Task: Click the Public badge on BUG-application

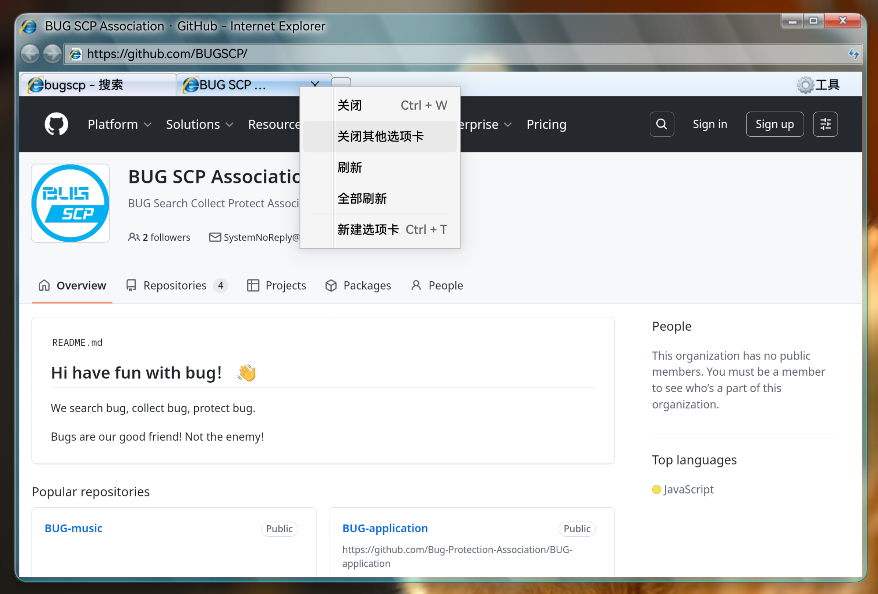Action: tap(577, 529)
